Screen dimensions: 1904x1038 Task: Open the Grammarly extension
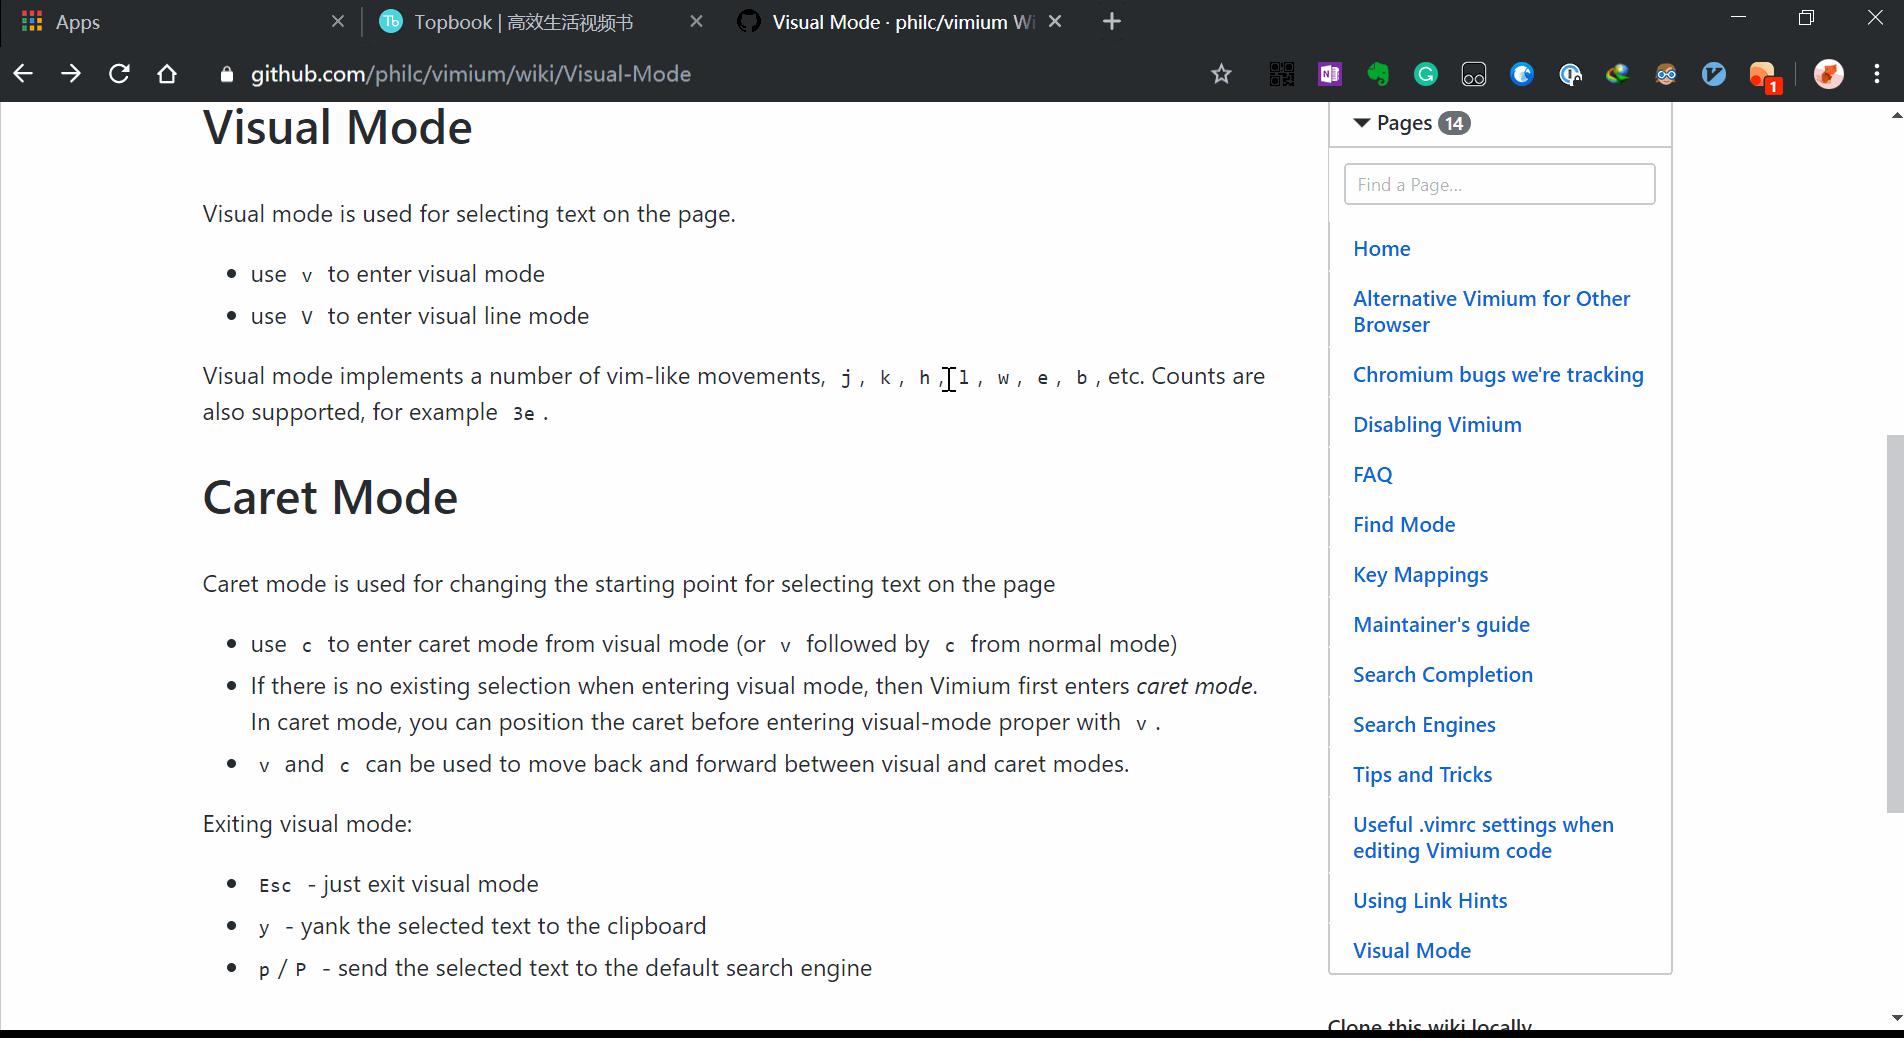(1426, 74)
